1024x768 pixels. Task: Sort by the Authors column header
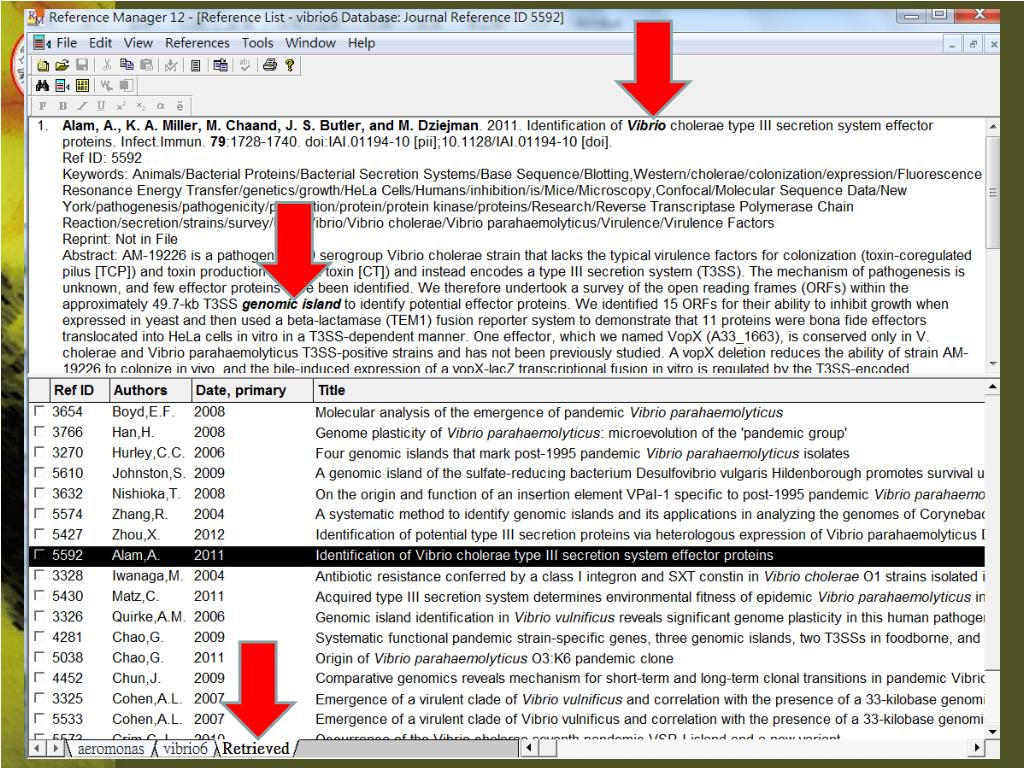(x=150, y=390)
